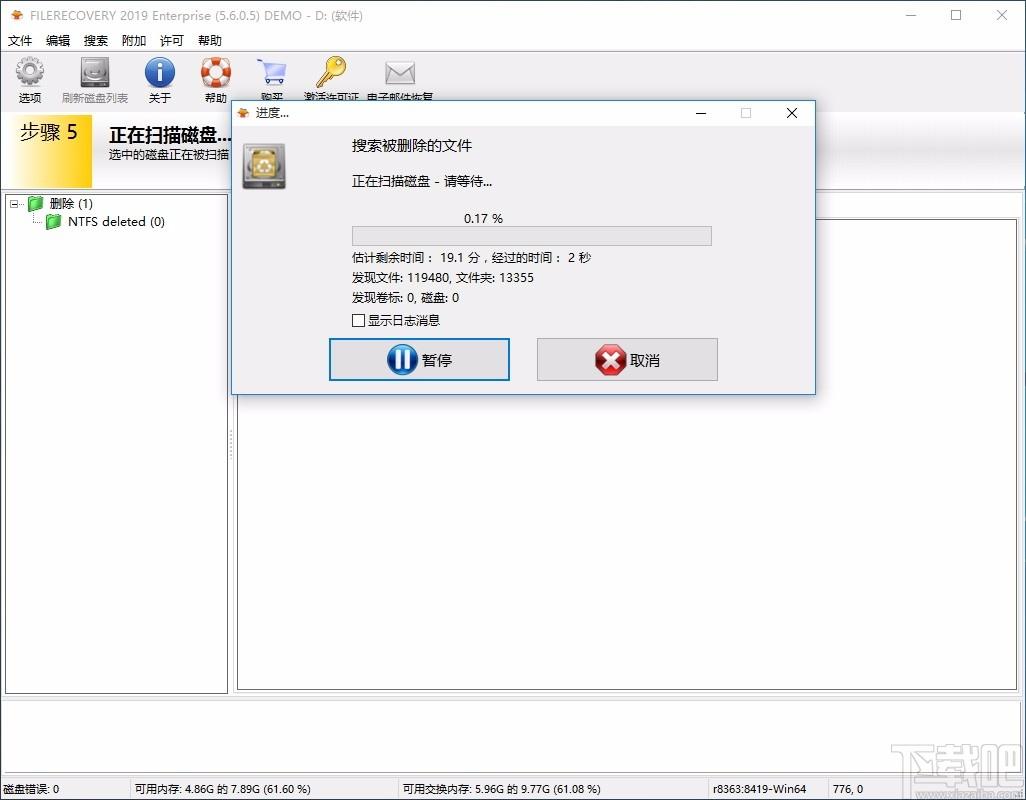Click the 发现卷标: 0, 磁盘: 0 text
The width and height of the screenshot is (1026, 800).
[405, 298]
